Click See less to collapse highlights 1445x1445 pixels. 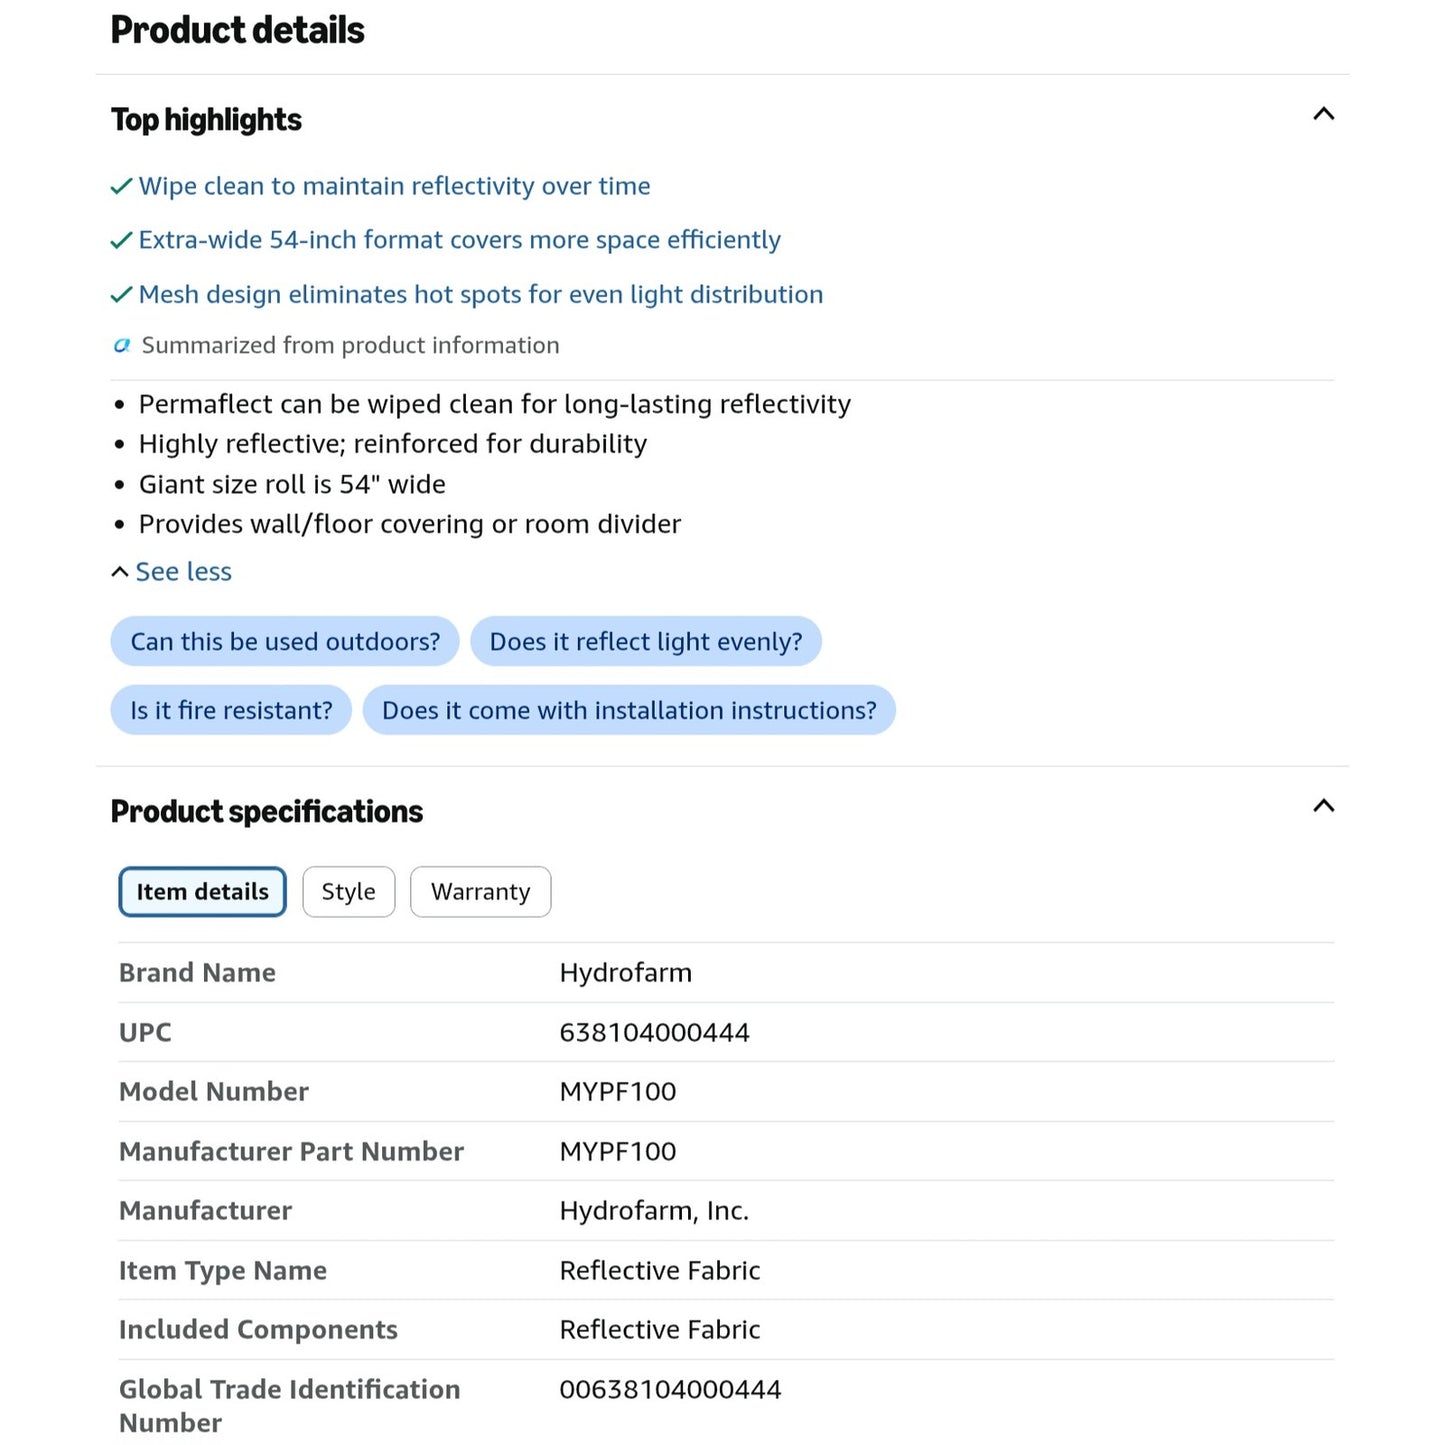[x=183, y=572]
